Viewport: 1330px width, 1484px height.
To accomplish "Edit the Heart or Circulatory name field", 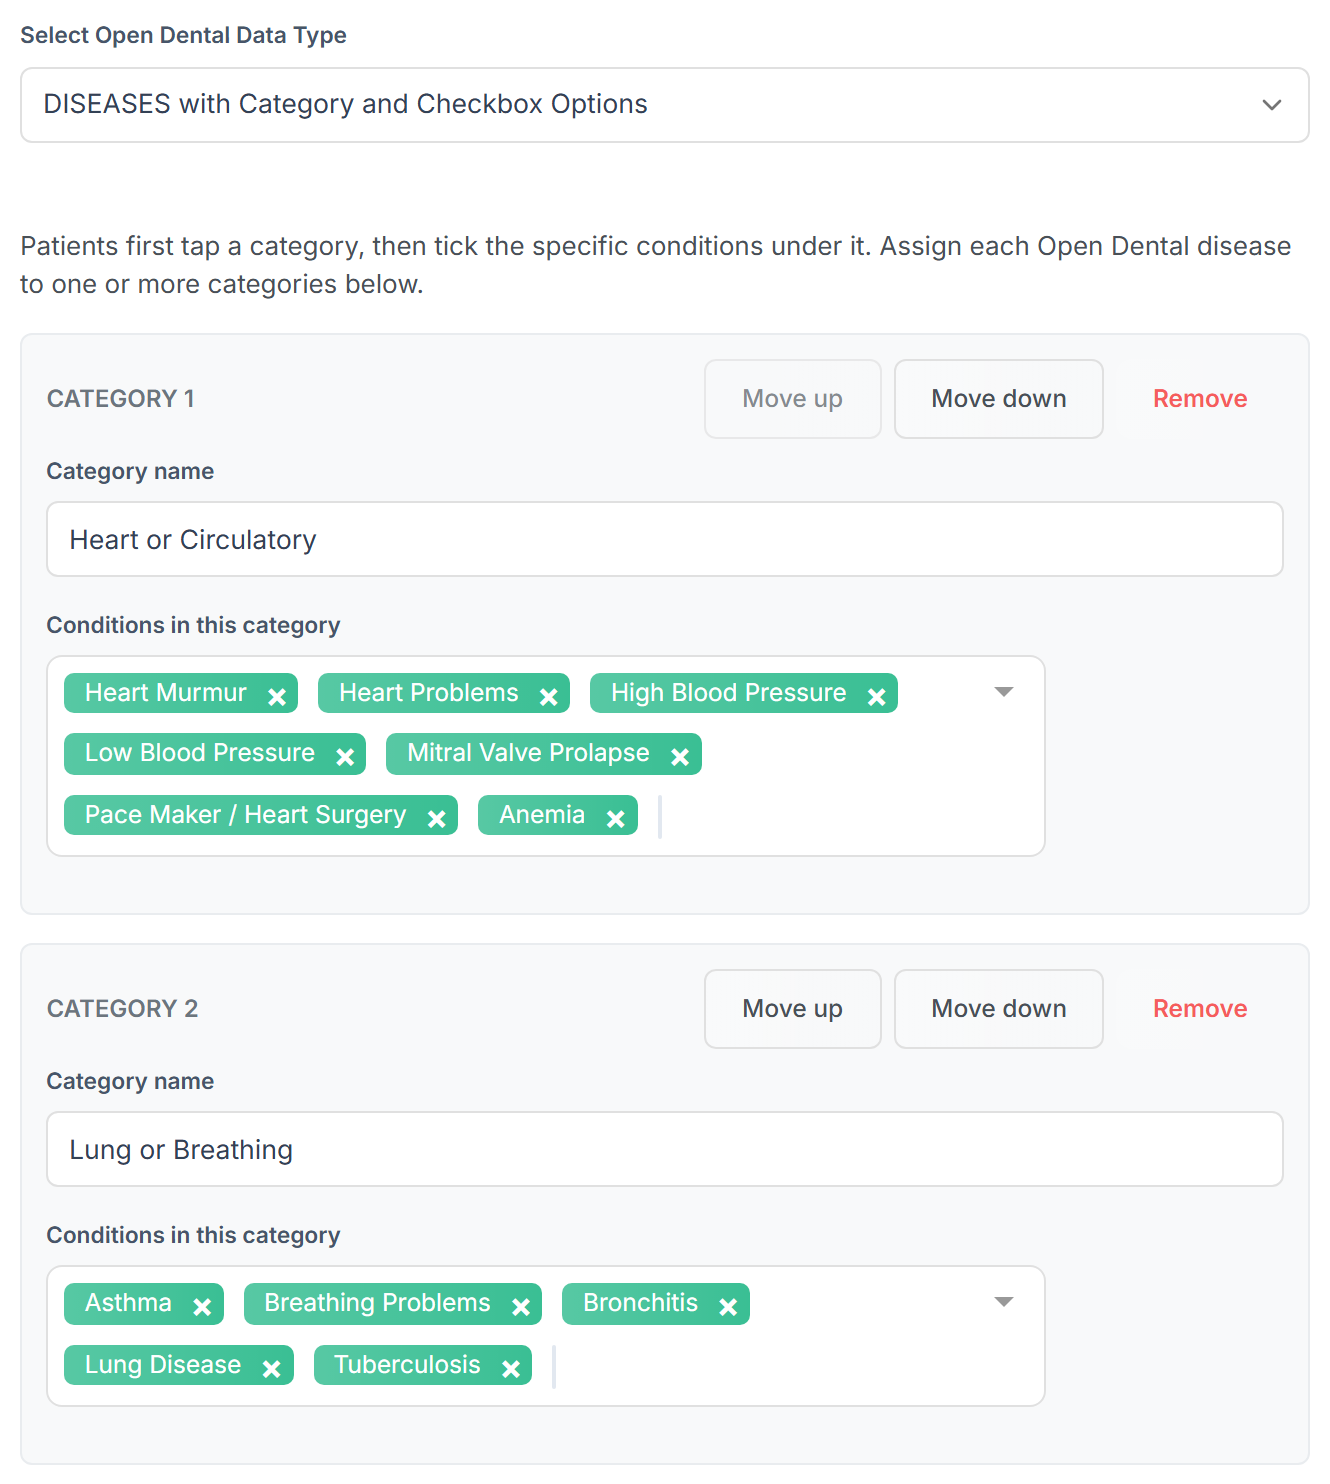I will (x=665, y=539).
